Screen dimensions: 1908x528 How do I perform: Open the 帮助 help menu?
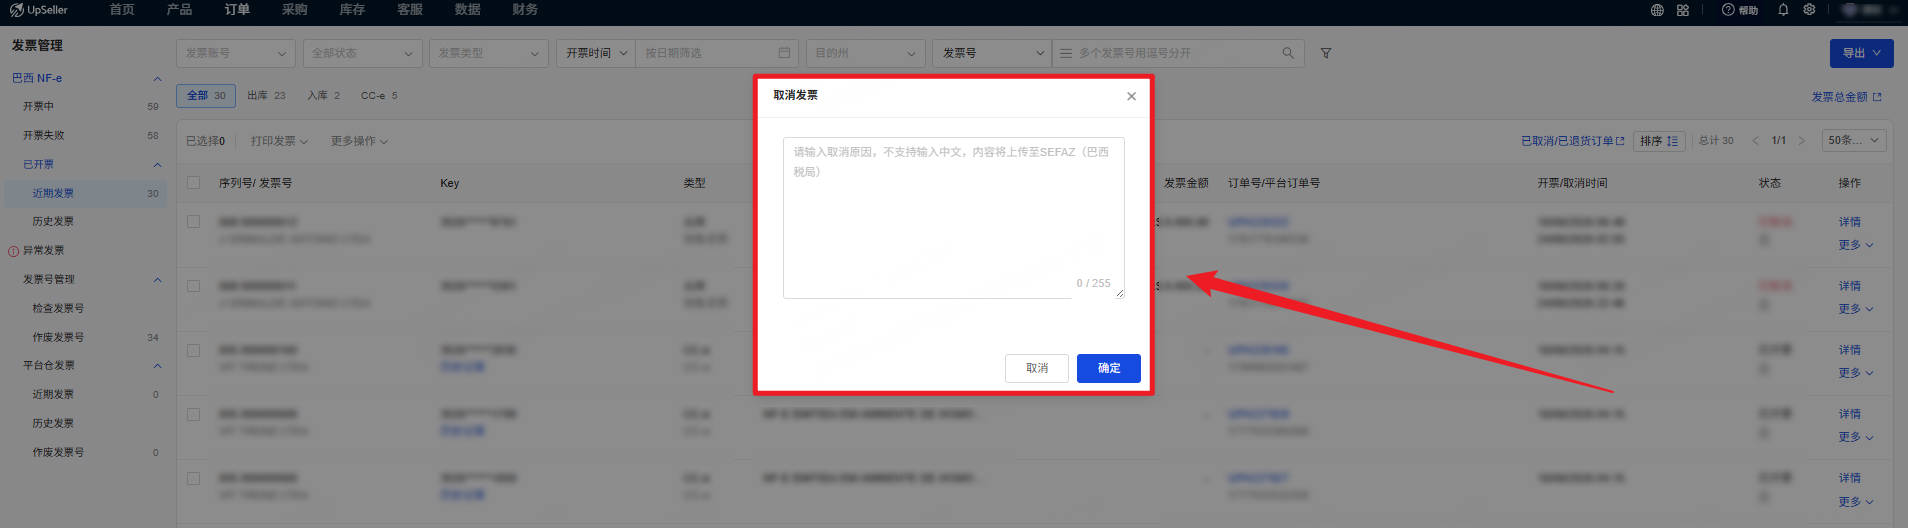click(1740, 10)
